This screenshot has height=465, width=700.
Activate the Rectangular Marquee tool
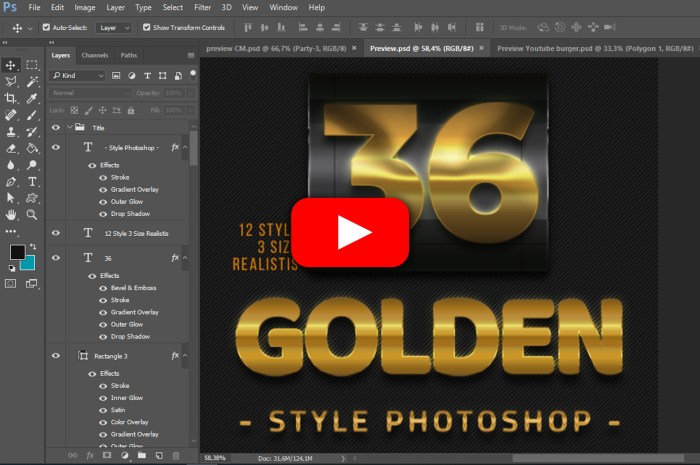(x=32, y=65)
